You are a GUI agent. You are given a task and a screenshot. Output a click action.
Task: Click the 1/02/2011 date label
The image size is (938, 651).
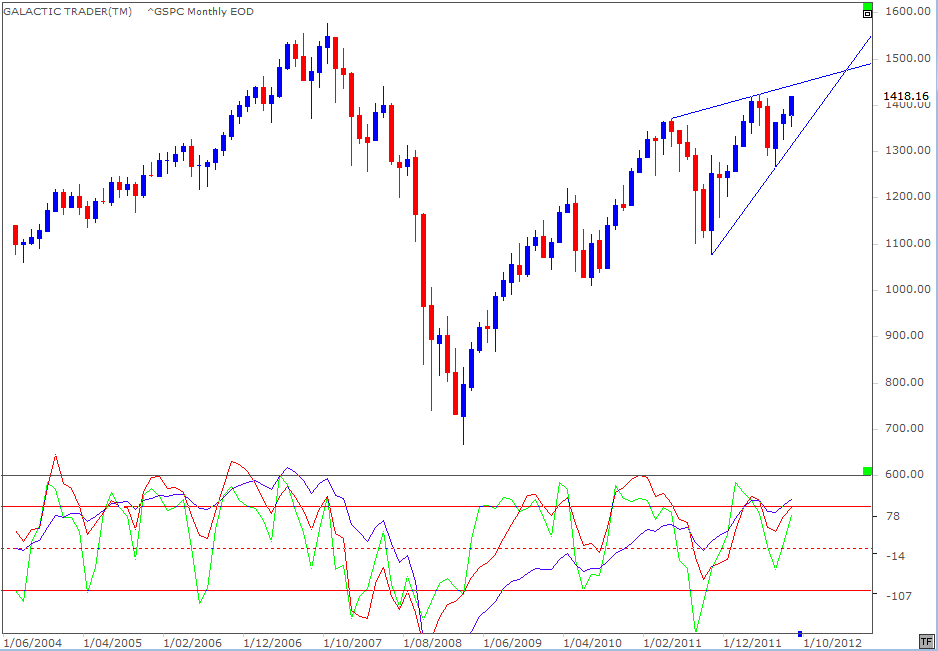(x=672, y=643)
